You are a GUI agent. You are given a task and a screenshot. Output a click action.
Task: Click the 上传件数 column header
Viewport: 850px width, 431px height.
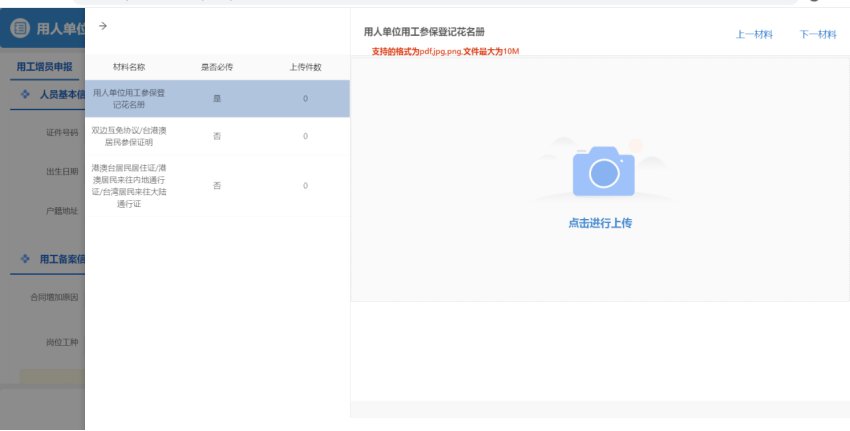[305, 67]
